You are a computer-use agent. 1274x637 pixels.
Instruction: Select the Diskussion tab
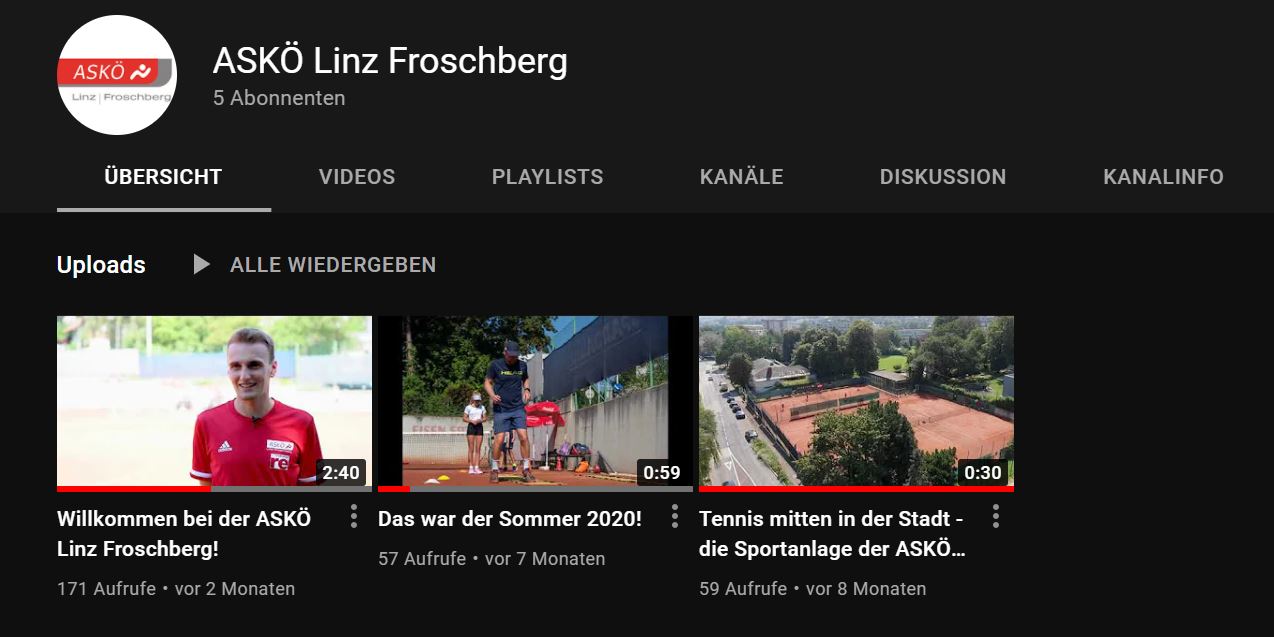pos(943,177)
